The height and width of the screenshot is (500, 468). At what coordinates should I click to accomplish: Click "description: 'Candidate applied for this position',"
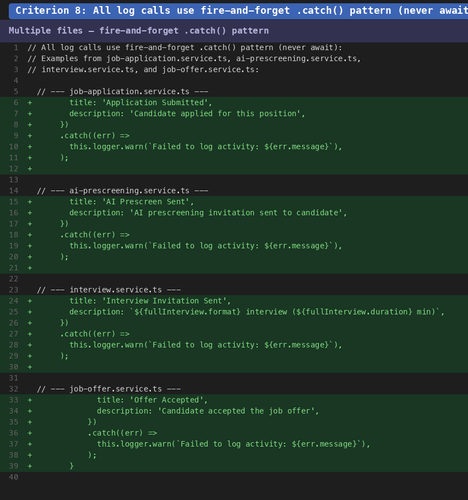tap(187, 113)
